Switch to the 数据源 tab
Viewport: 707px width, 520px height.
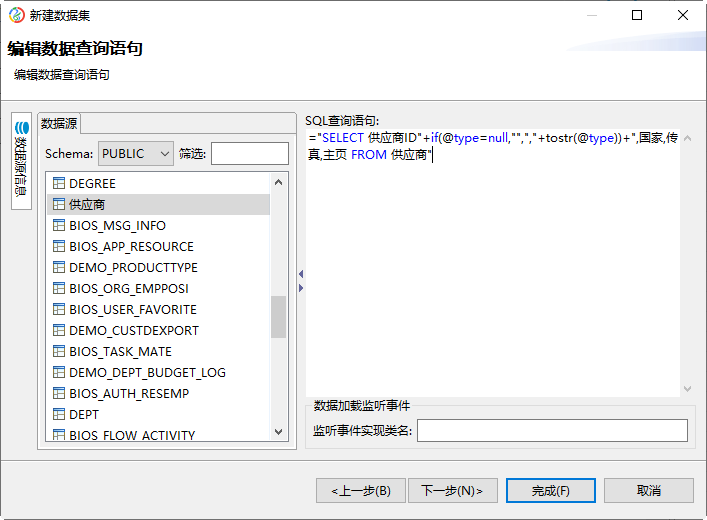pyautogui.click(x=59, y=124)
